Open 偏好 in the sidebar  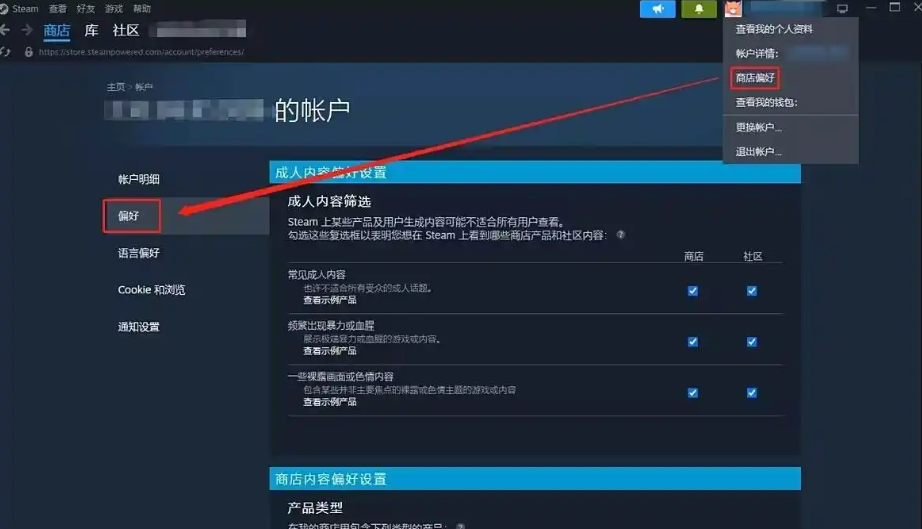pos(128,216)
